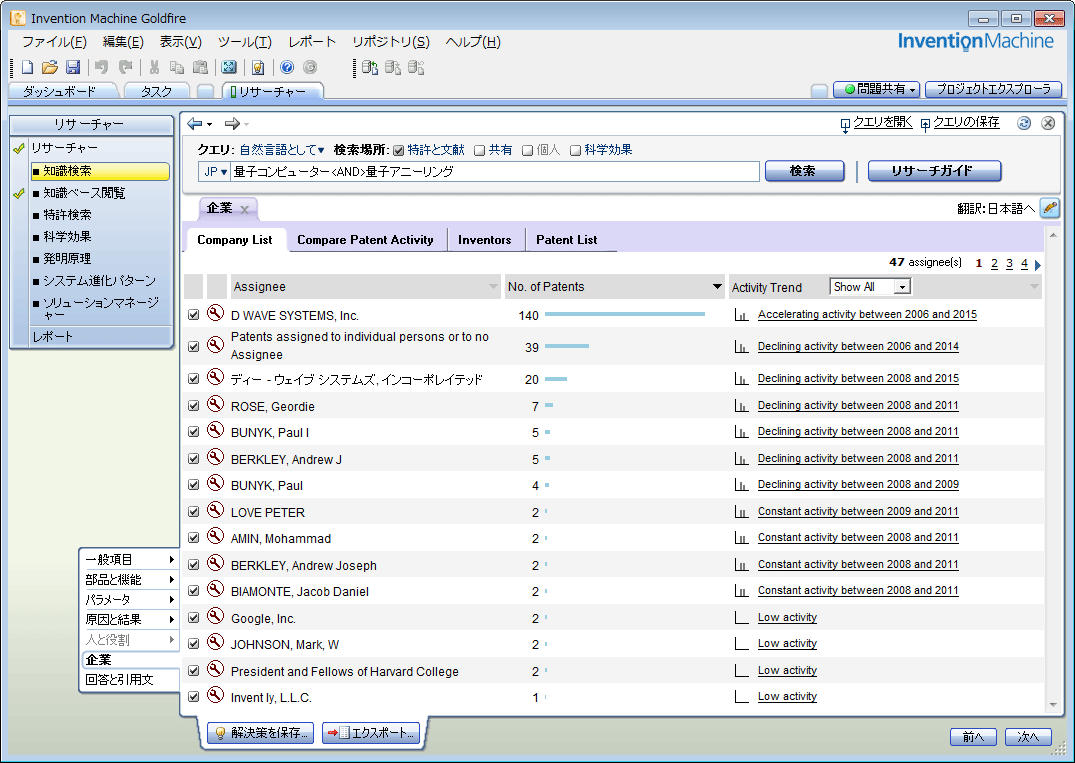Click the lightbulb document toolbar icon
The image size is (1075, 763).
click(x=258, y=67)
